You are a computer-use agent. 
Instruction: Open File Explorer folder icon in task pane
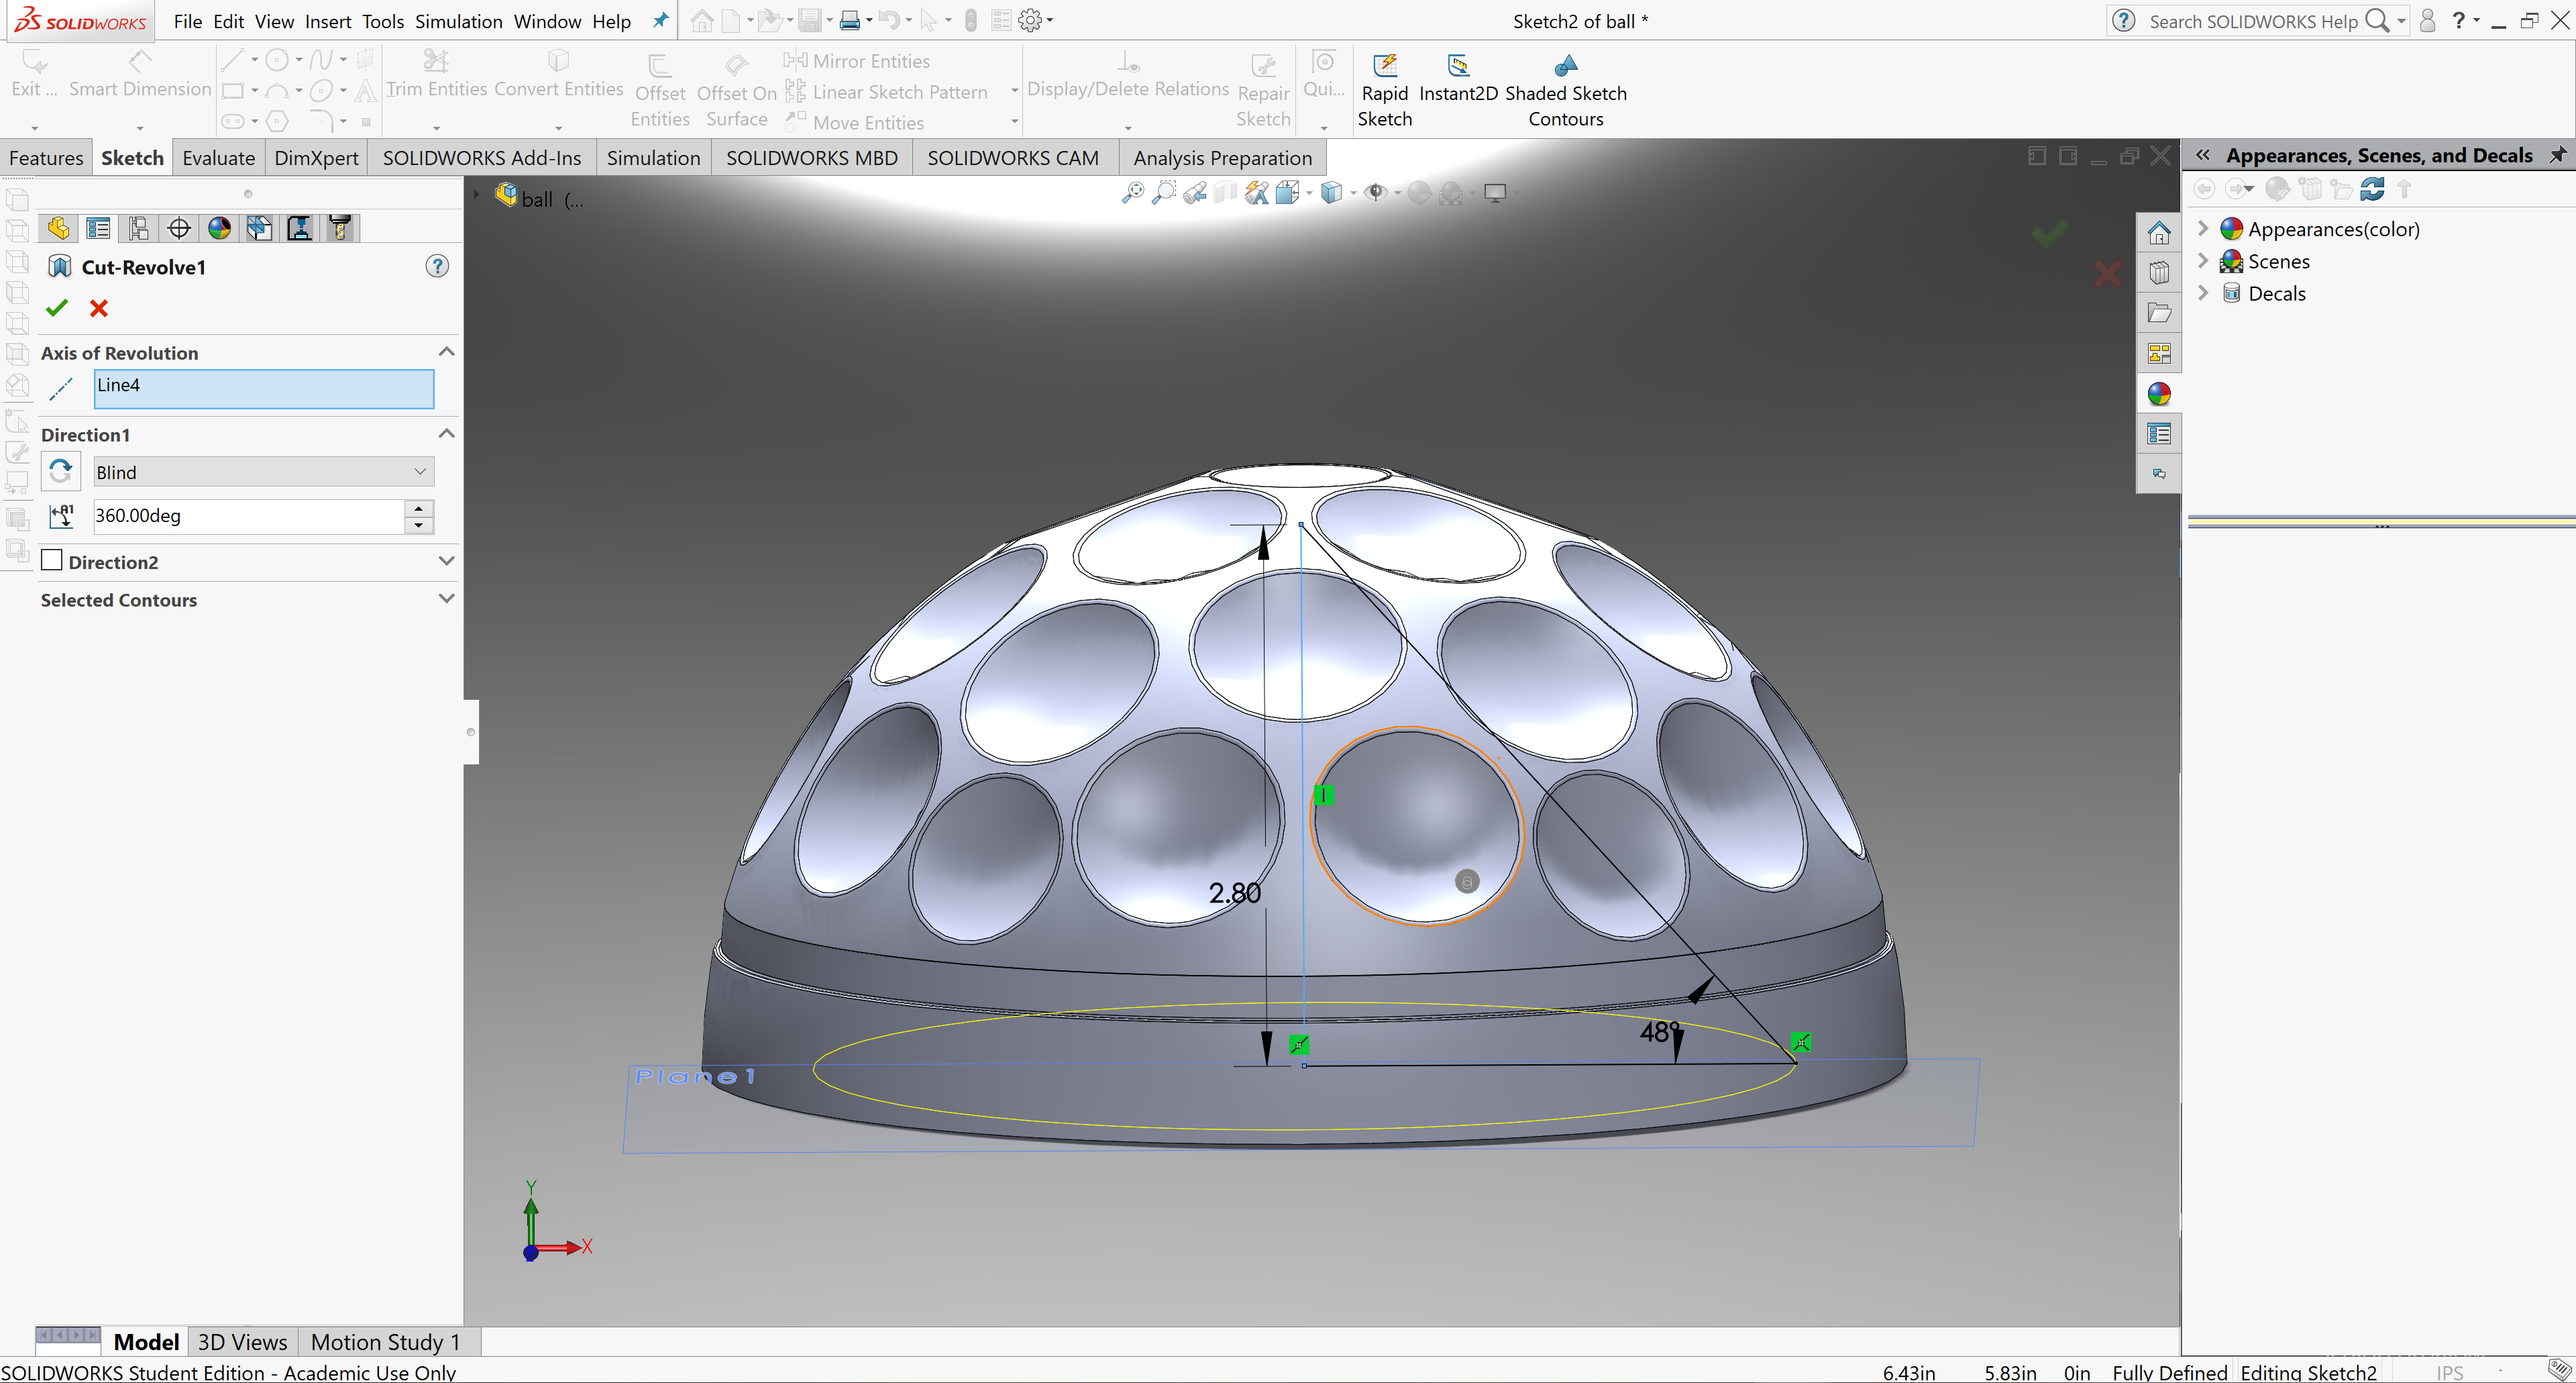tap(2159, 313)
